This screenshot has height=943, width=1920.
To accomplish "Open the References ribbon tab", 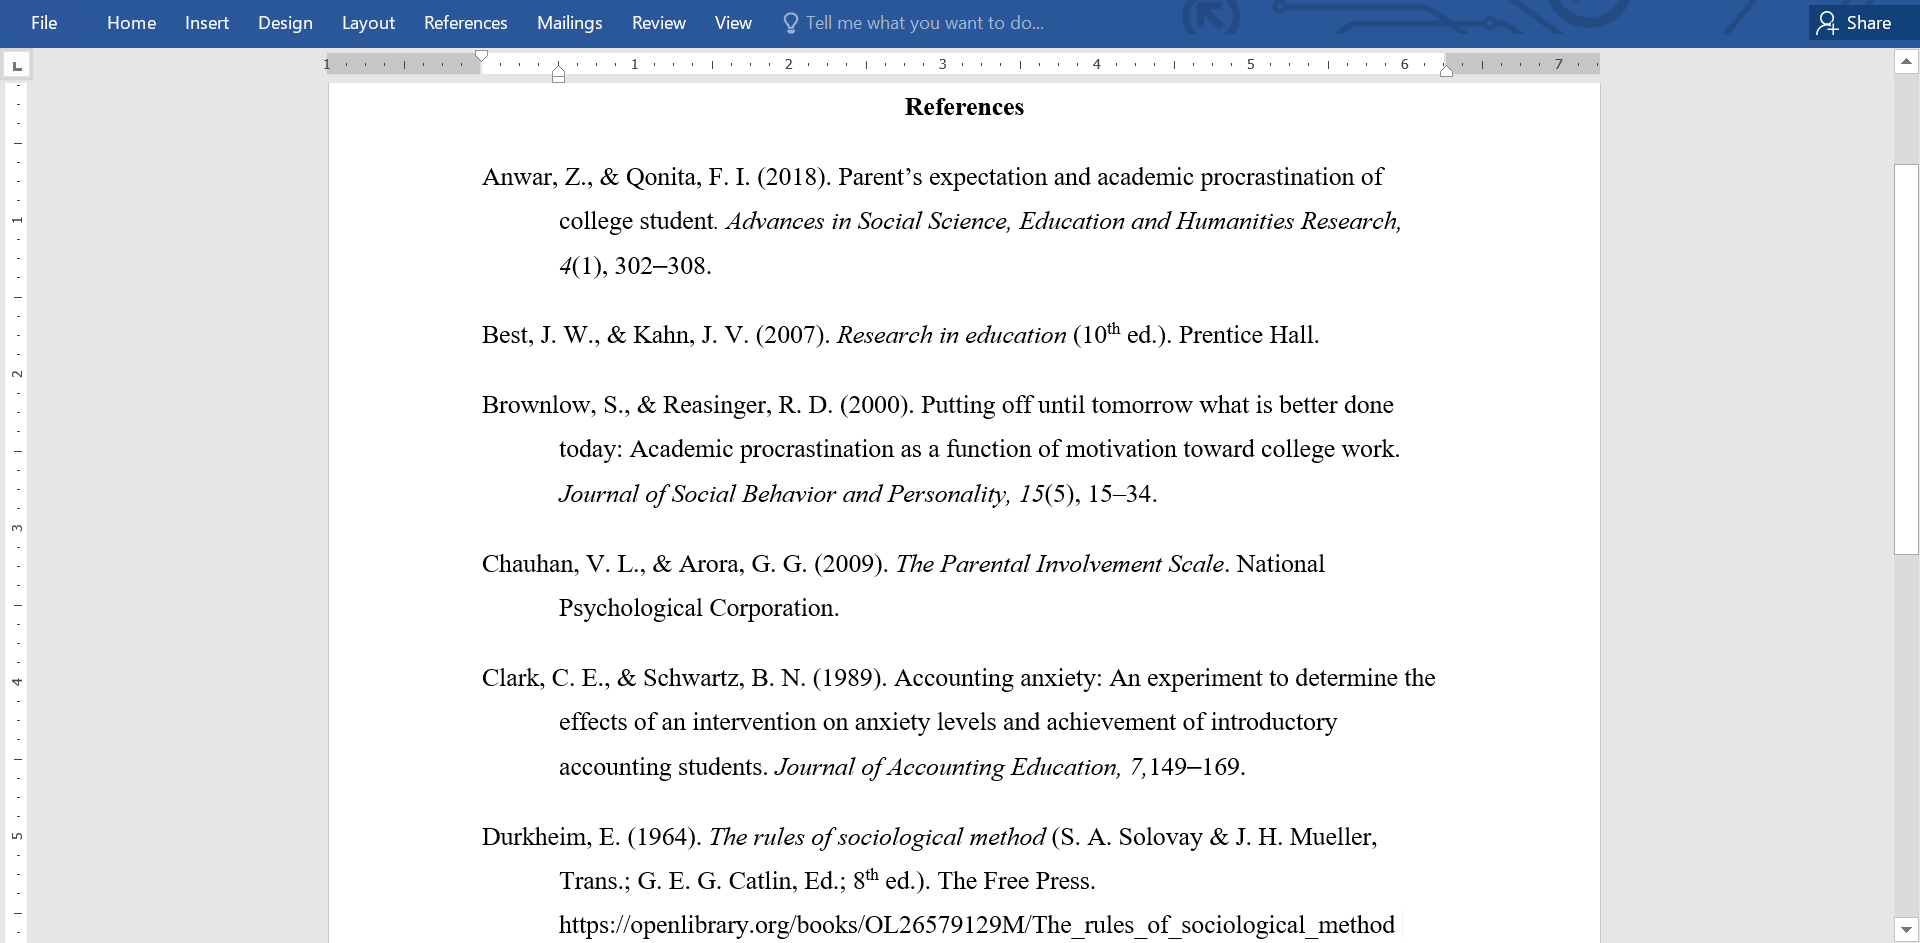I will coord(465,23).
